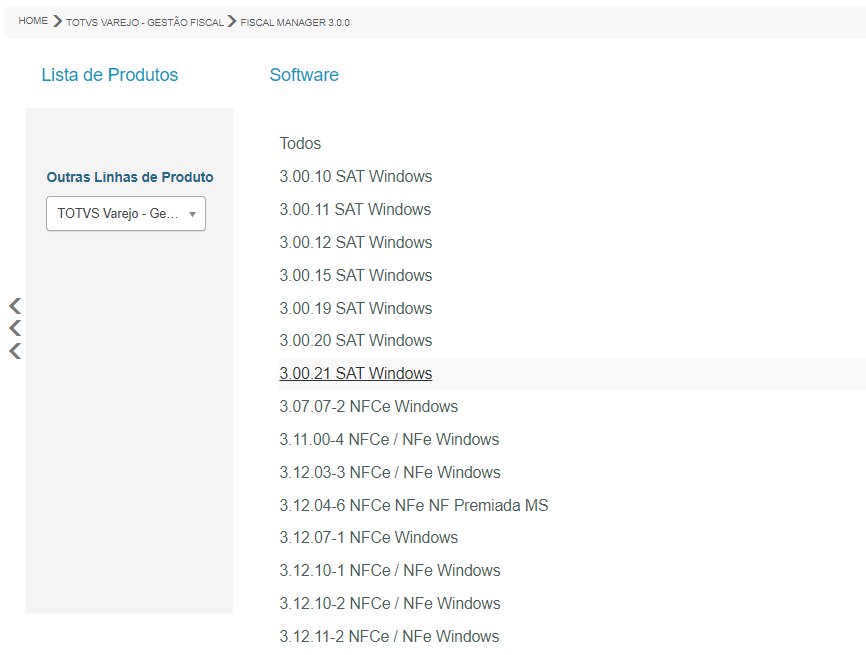Choose 3.00.15 SAT Windows
The width and height of the screenshot is (866, 655).
tap(356, 276)
